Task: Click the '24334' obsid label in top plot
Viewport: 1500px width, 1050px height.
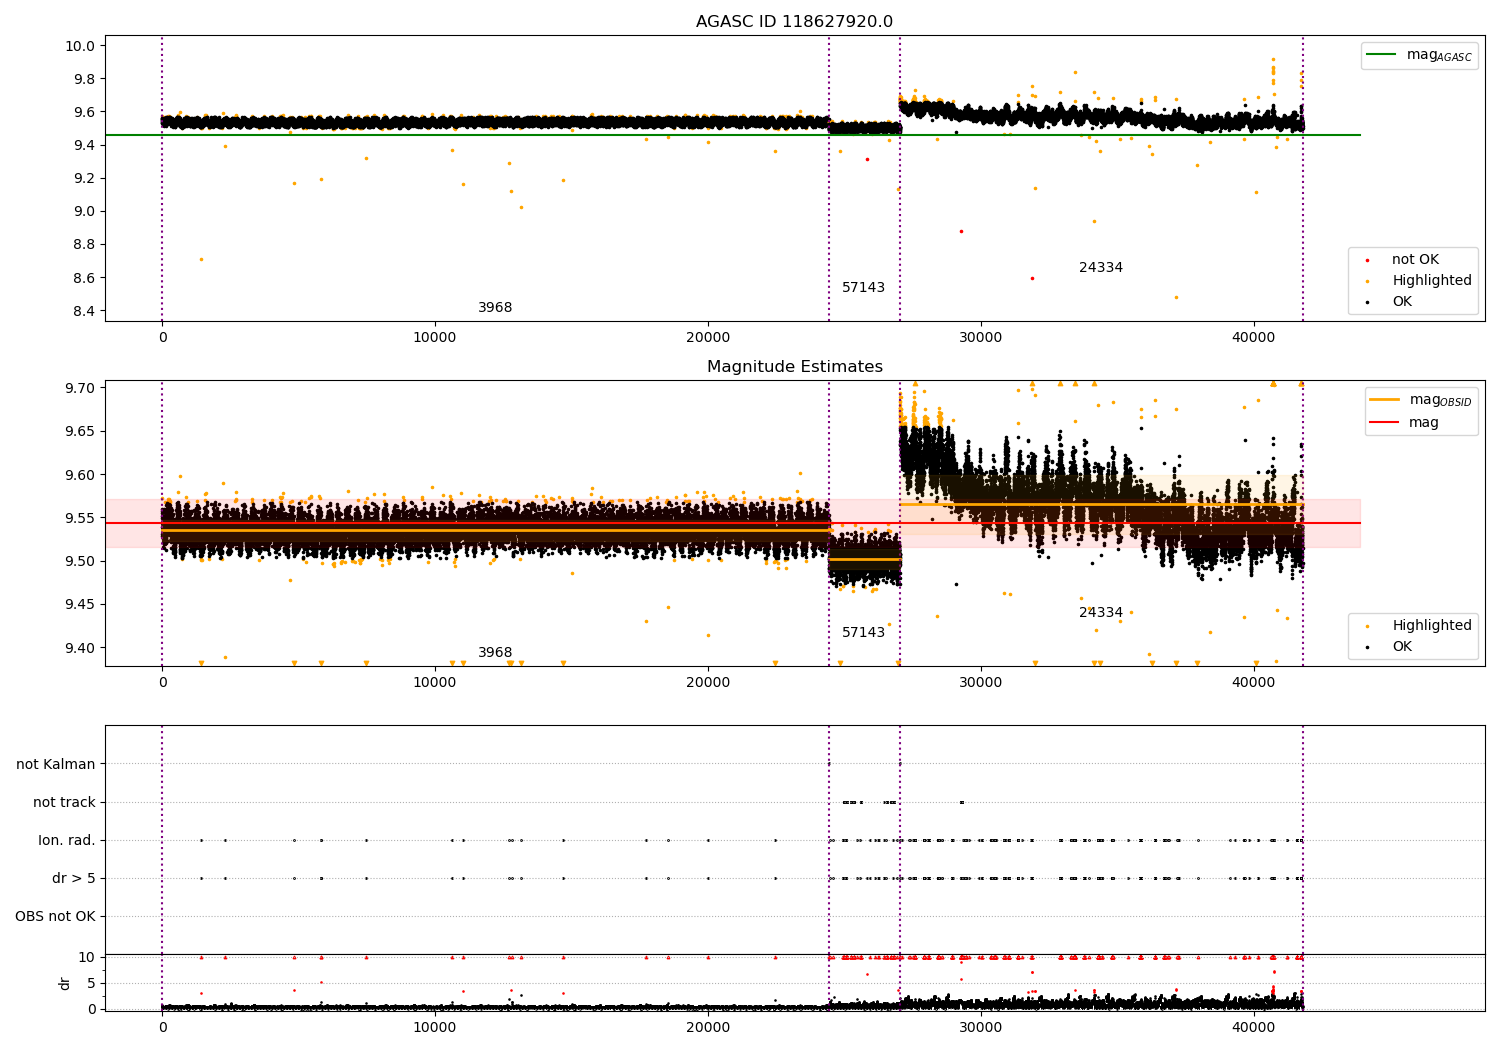Action: tap(1101, 268)
